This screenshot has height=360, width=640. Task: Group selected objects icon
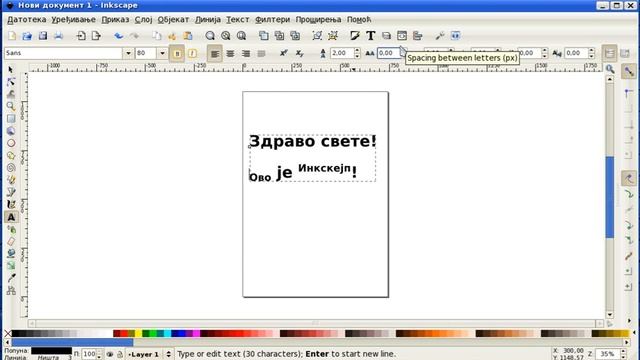(317, 36)
